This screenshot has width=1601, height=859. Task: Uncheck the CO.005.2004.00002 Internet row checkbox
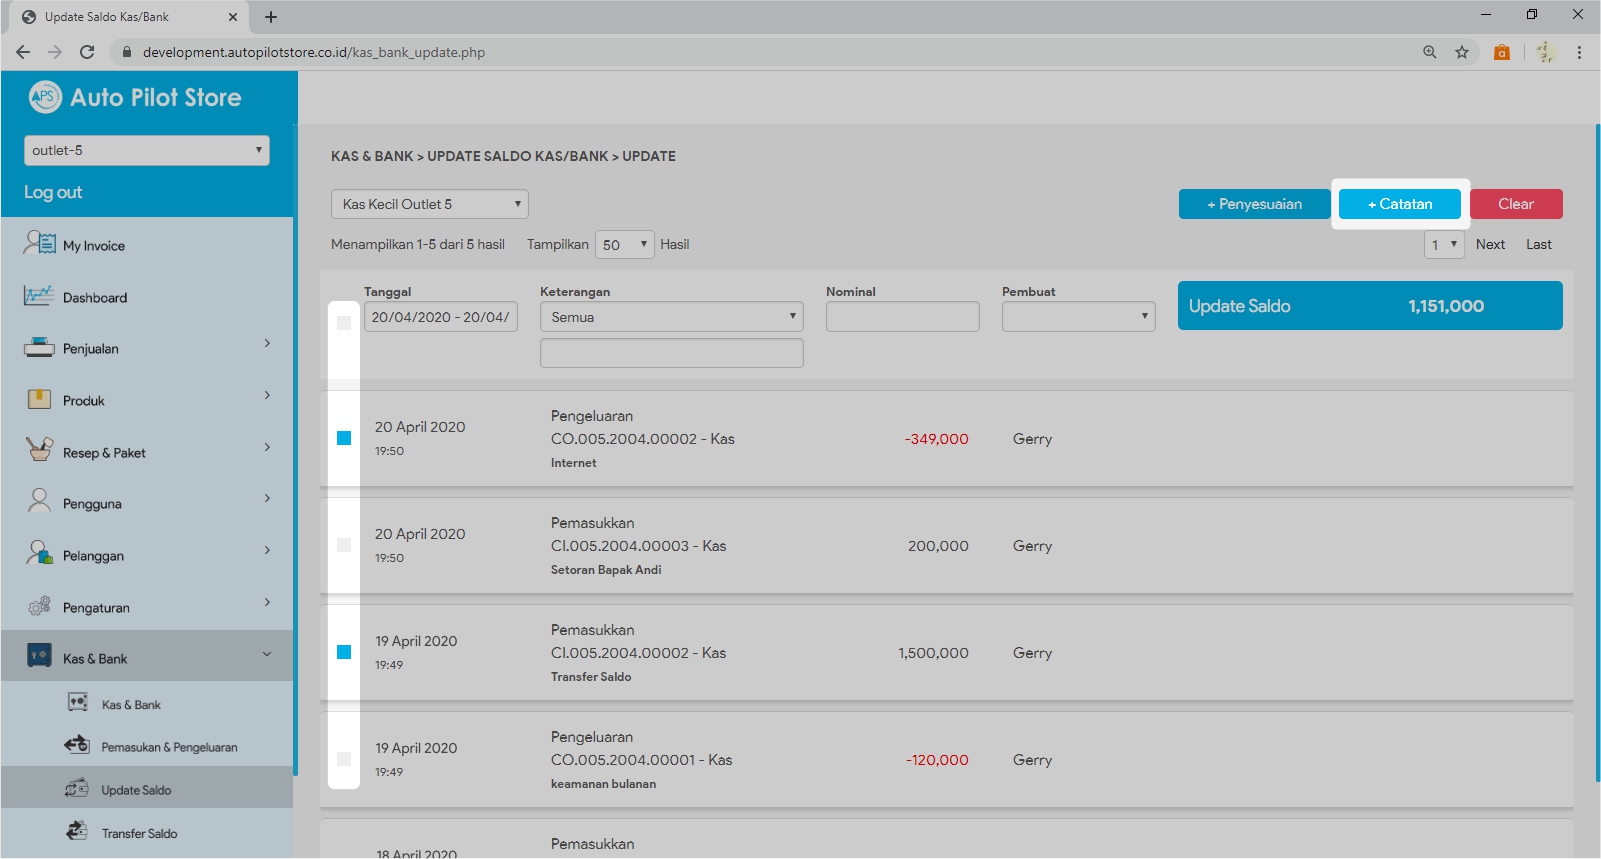pyautogui.click(x=344, y=438)
